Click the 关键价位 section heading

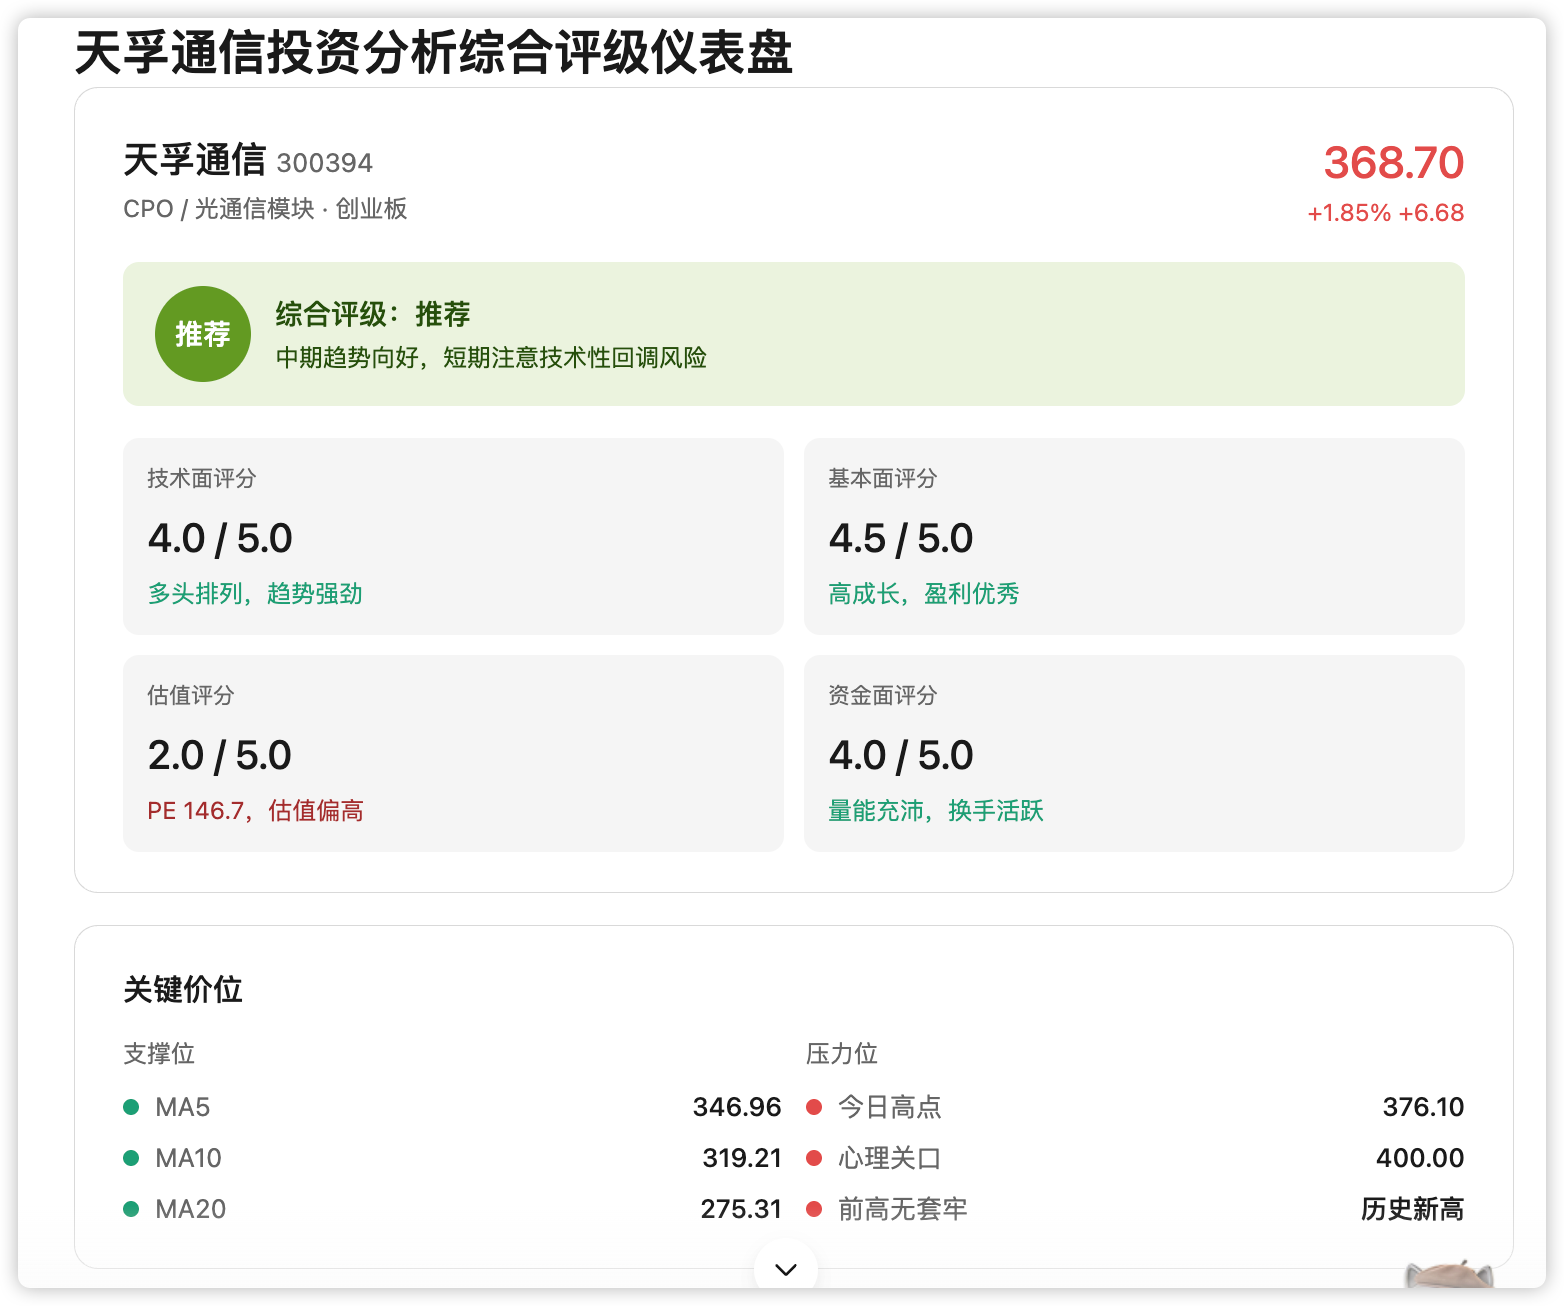pyautogui.click(x=183, y=990)
